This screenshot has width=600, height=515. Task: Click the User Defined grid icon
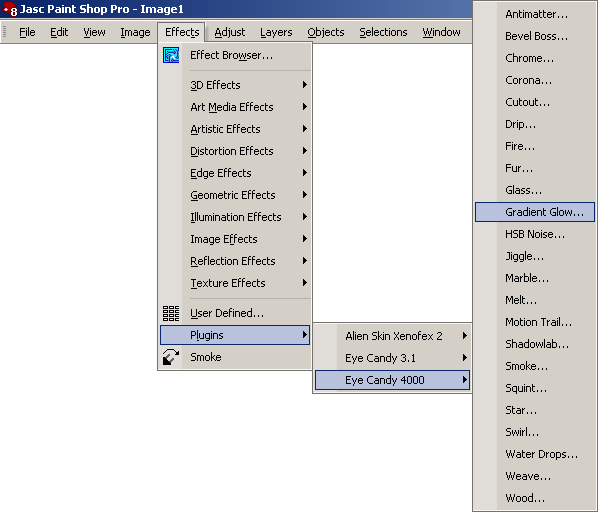(x=171, y=313)
